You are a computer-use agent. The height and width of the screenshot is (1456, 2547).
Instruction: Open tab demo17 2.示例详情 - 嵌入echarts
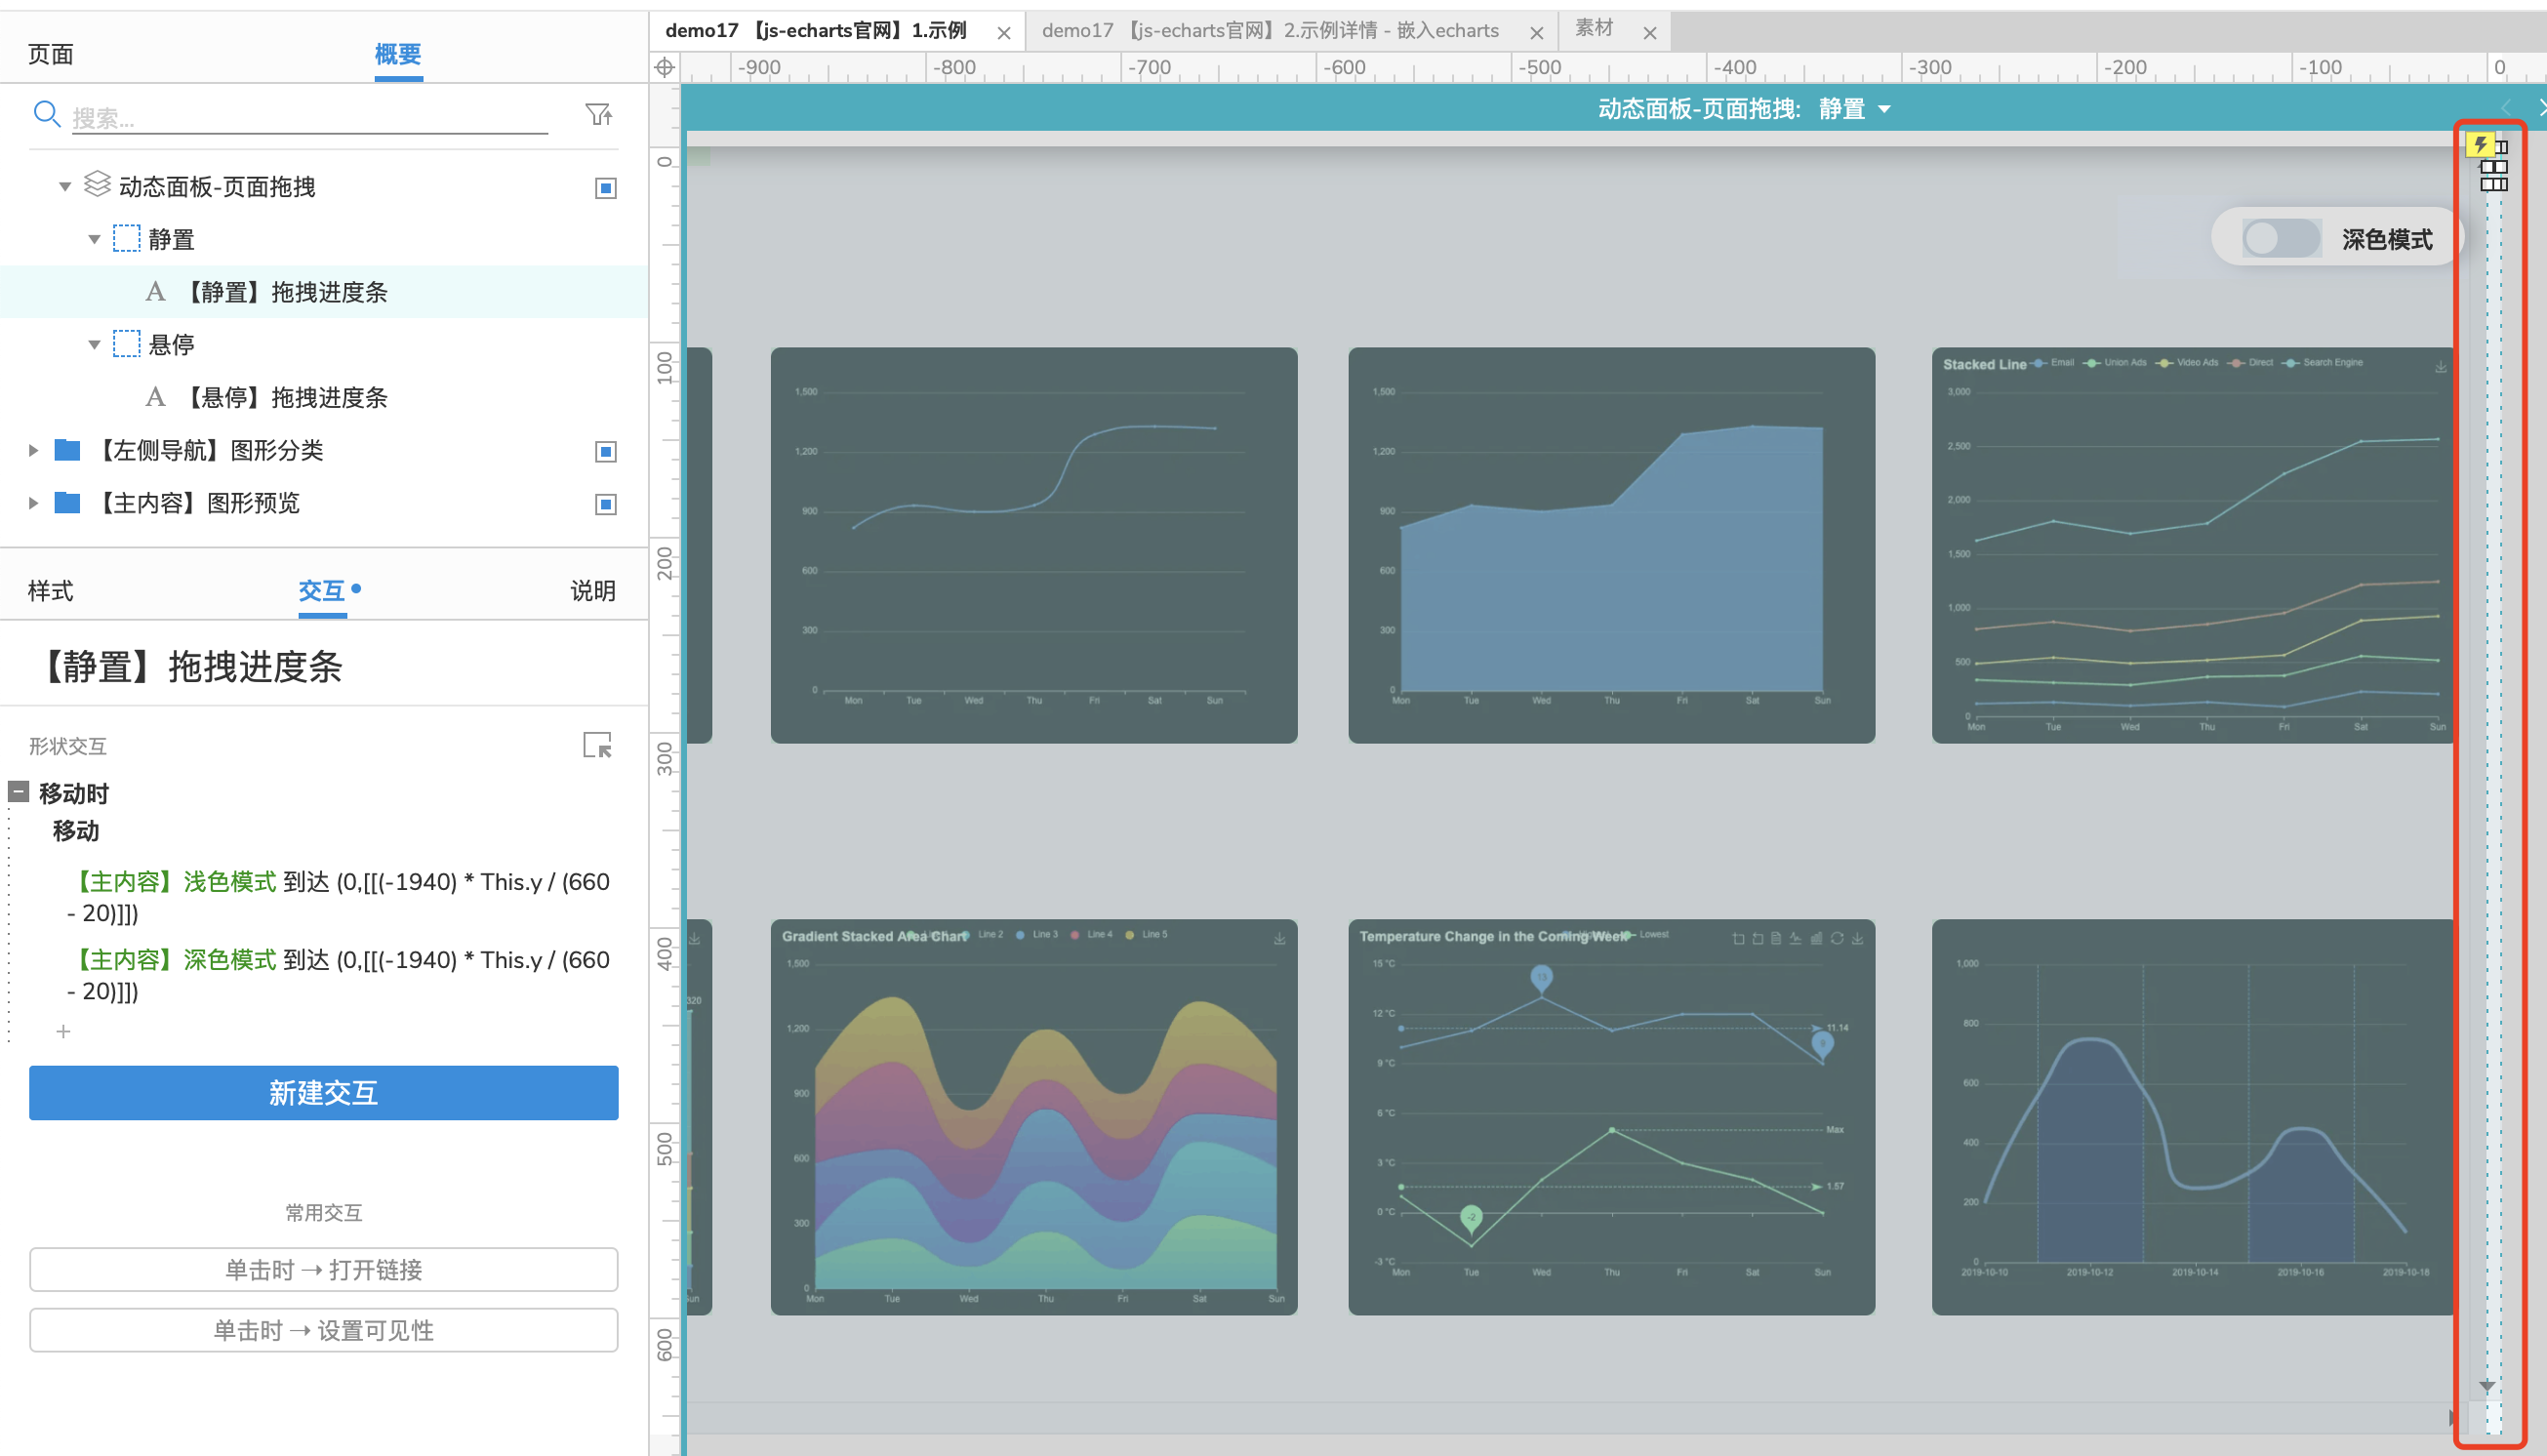point(1270,31)
